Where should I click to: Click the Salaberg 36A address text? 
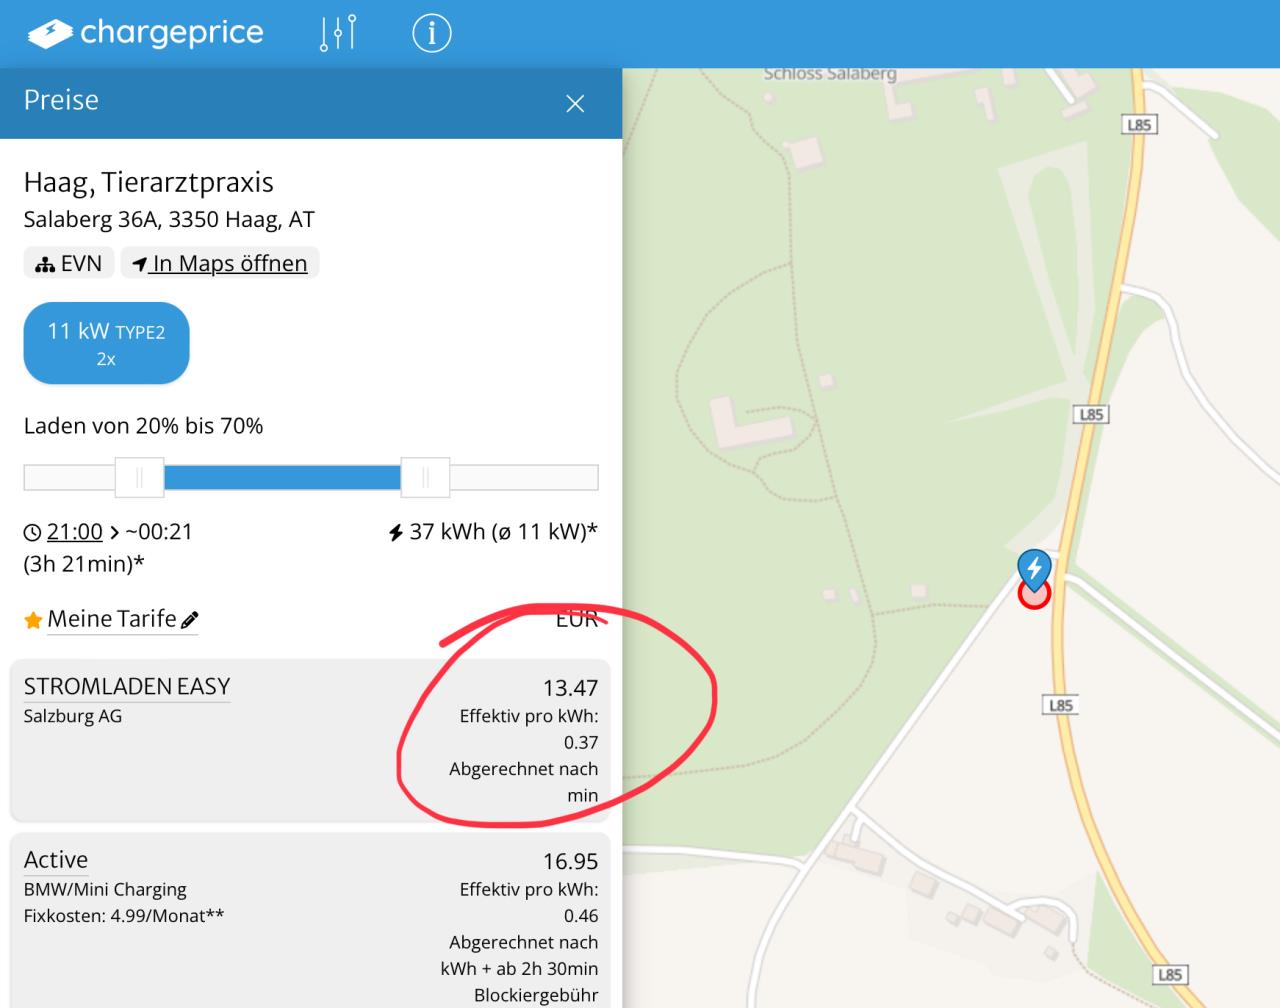(169, 219)
